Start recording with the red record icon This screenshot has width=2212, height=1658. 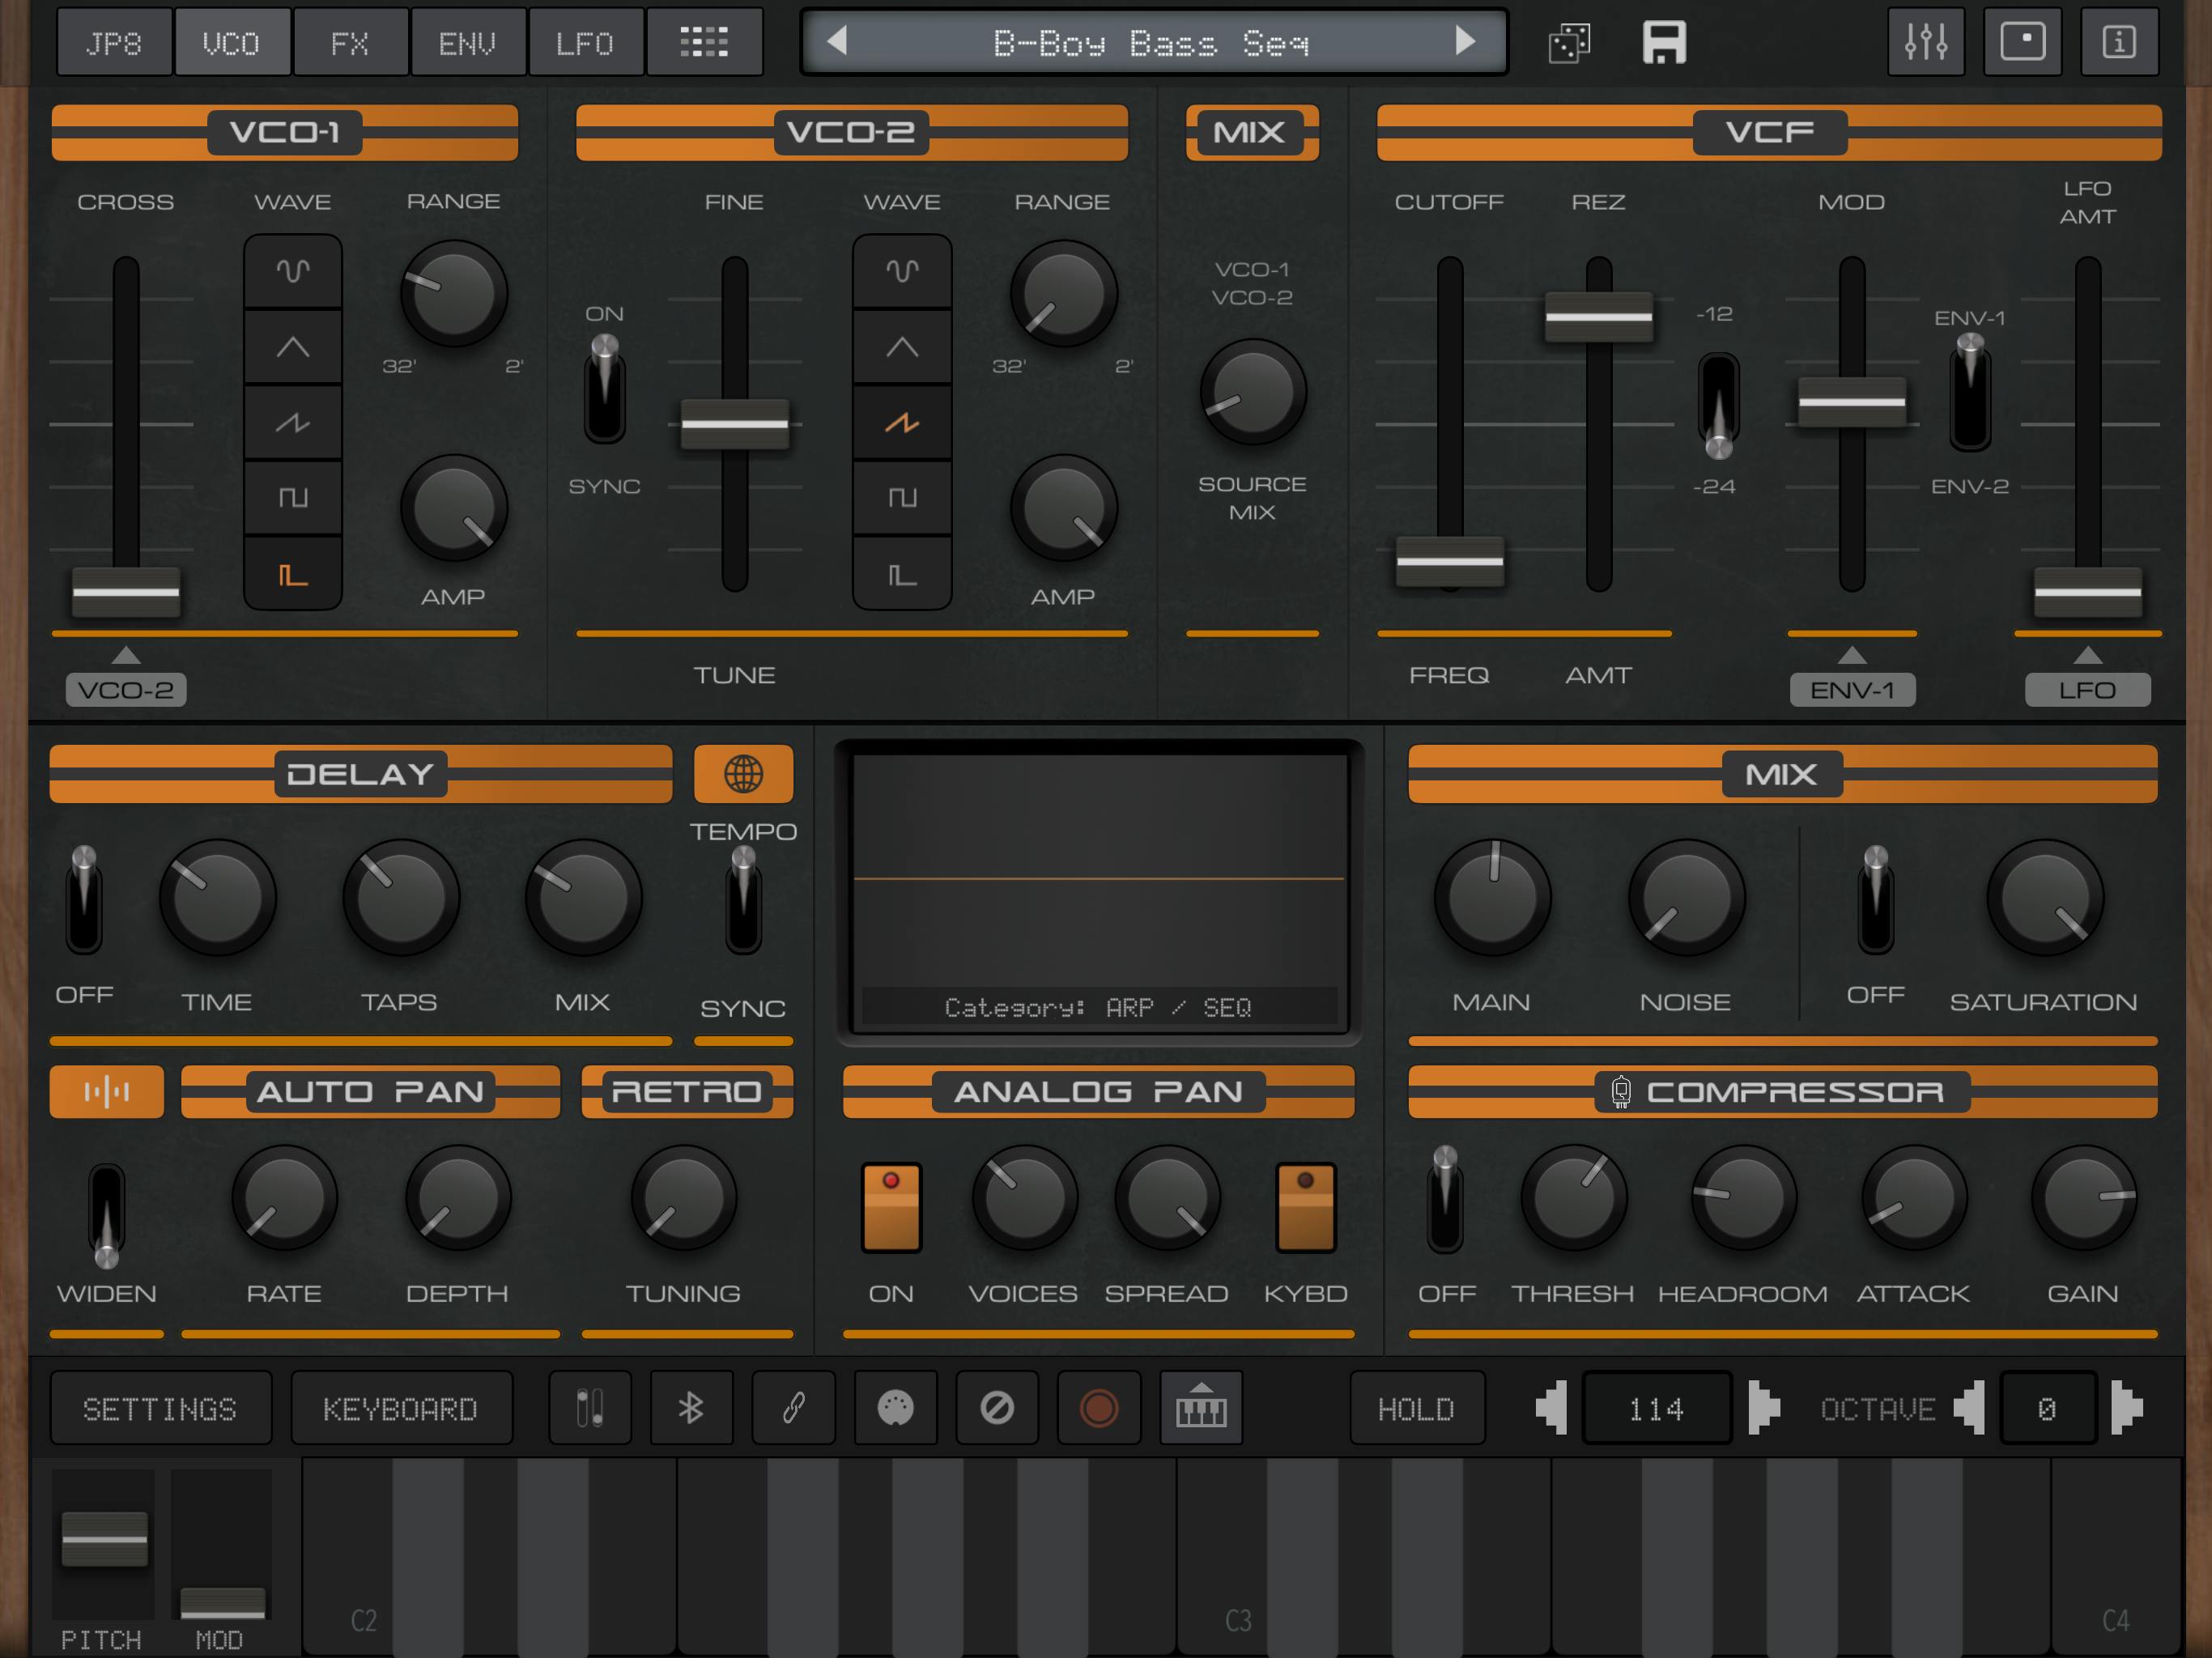pos(1099,1408)
